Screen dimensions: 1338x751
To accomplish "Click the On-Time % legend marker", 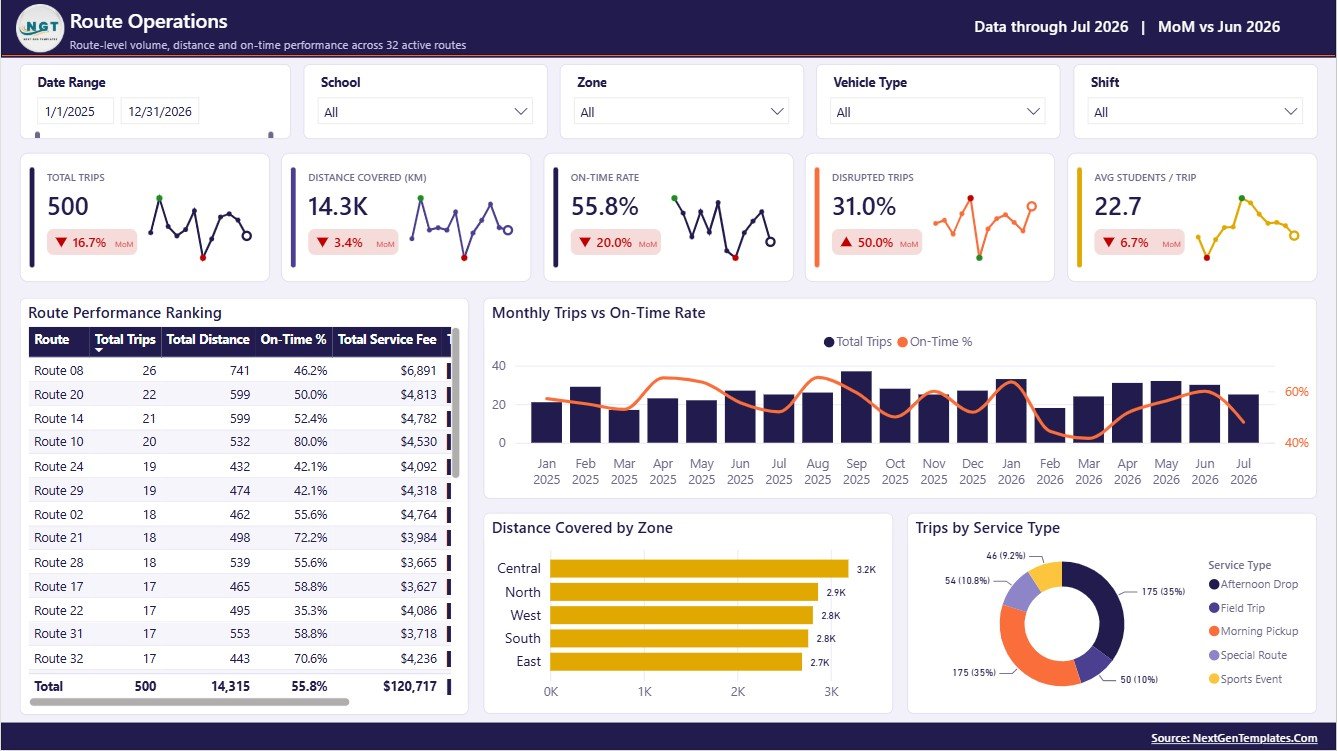I will (902, 342).
